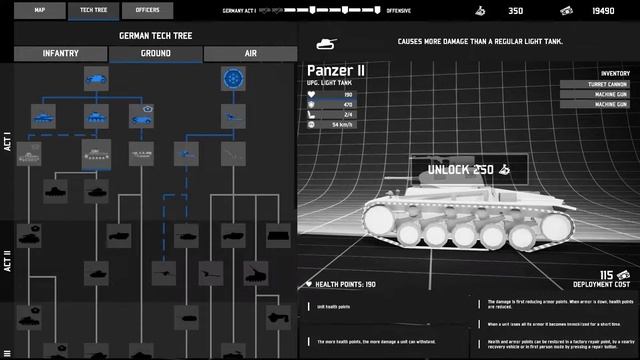The image size is (640, 360).
Task: Click the blue car root node
Action: click(x=96, y=78)
